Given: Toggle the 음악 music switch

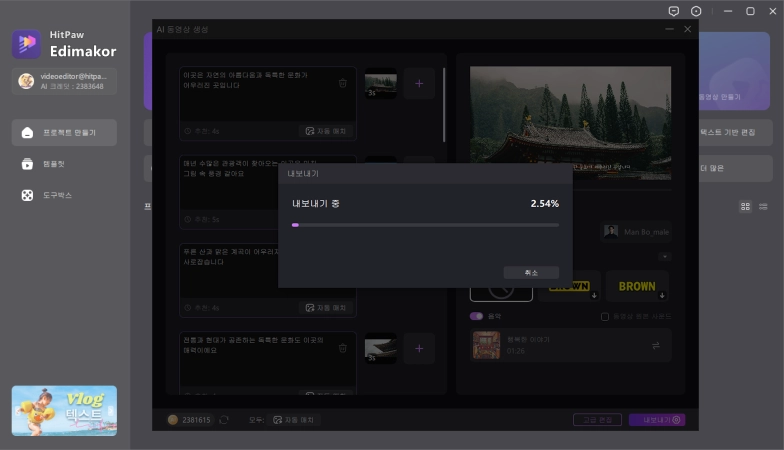Looking at the screenshot, I should (x=476, y=316).
